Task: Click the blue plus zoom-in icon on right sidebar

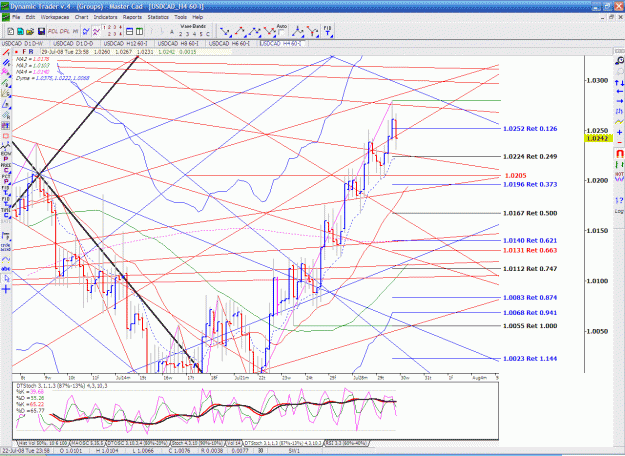Action: [x=619, y=132]
